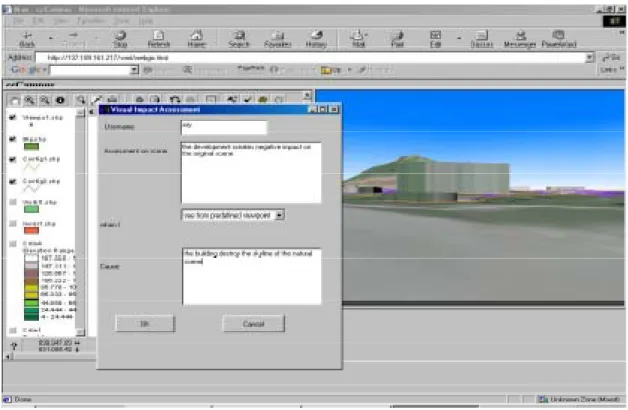Launch Messenger from the browser toolbar
The width and height of the screenshot is (628, 410).
(520, 39)
